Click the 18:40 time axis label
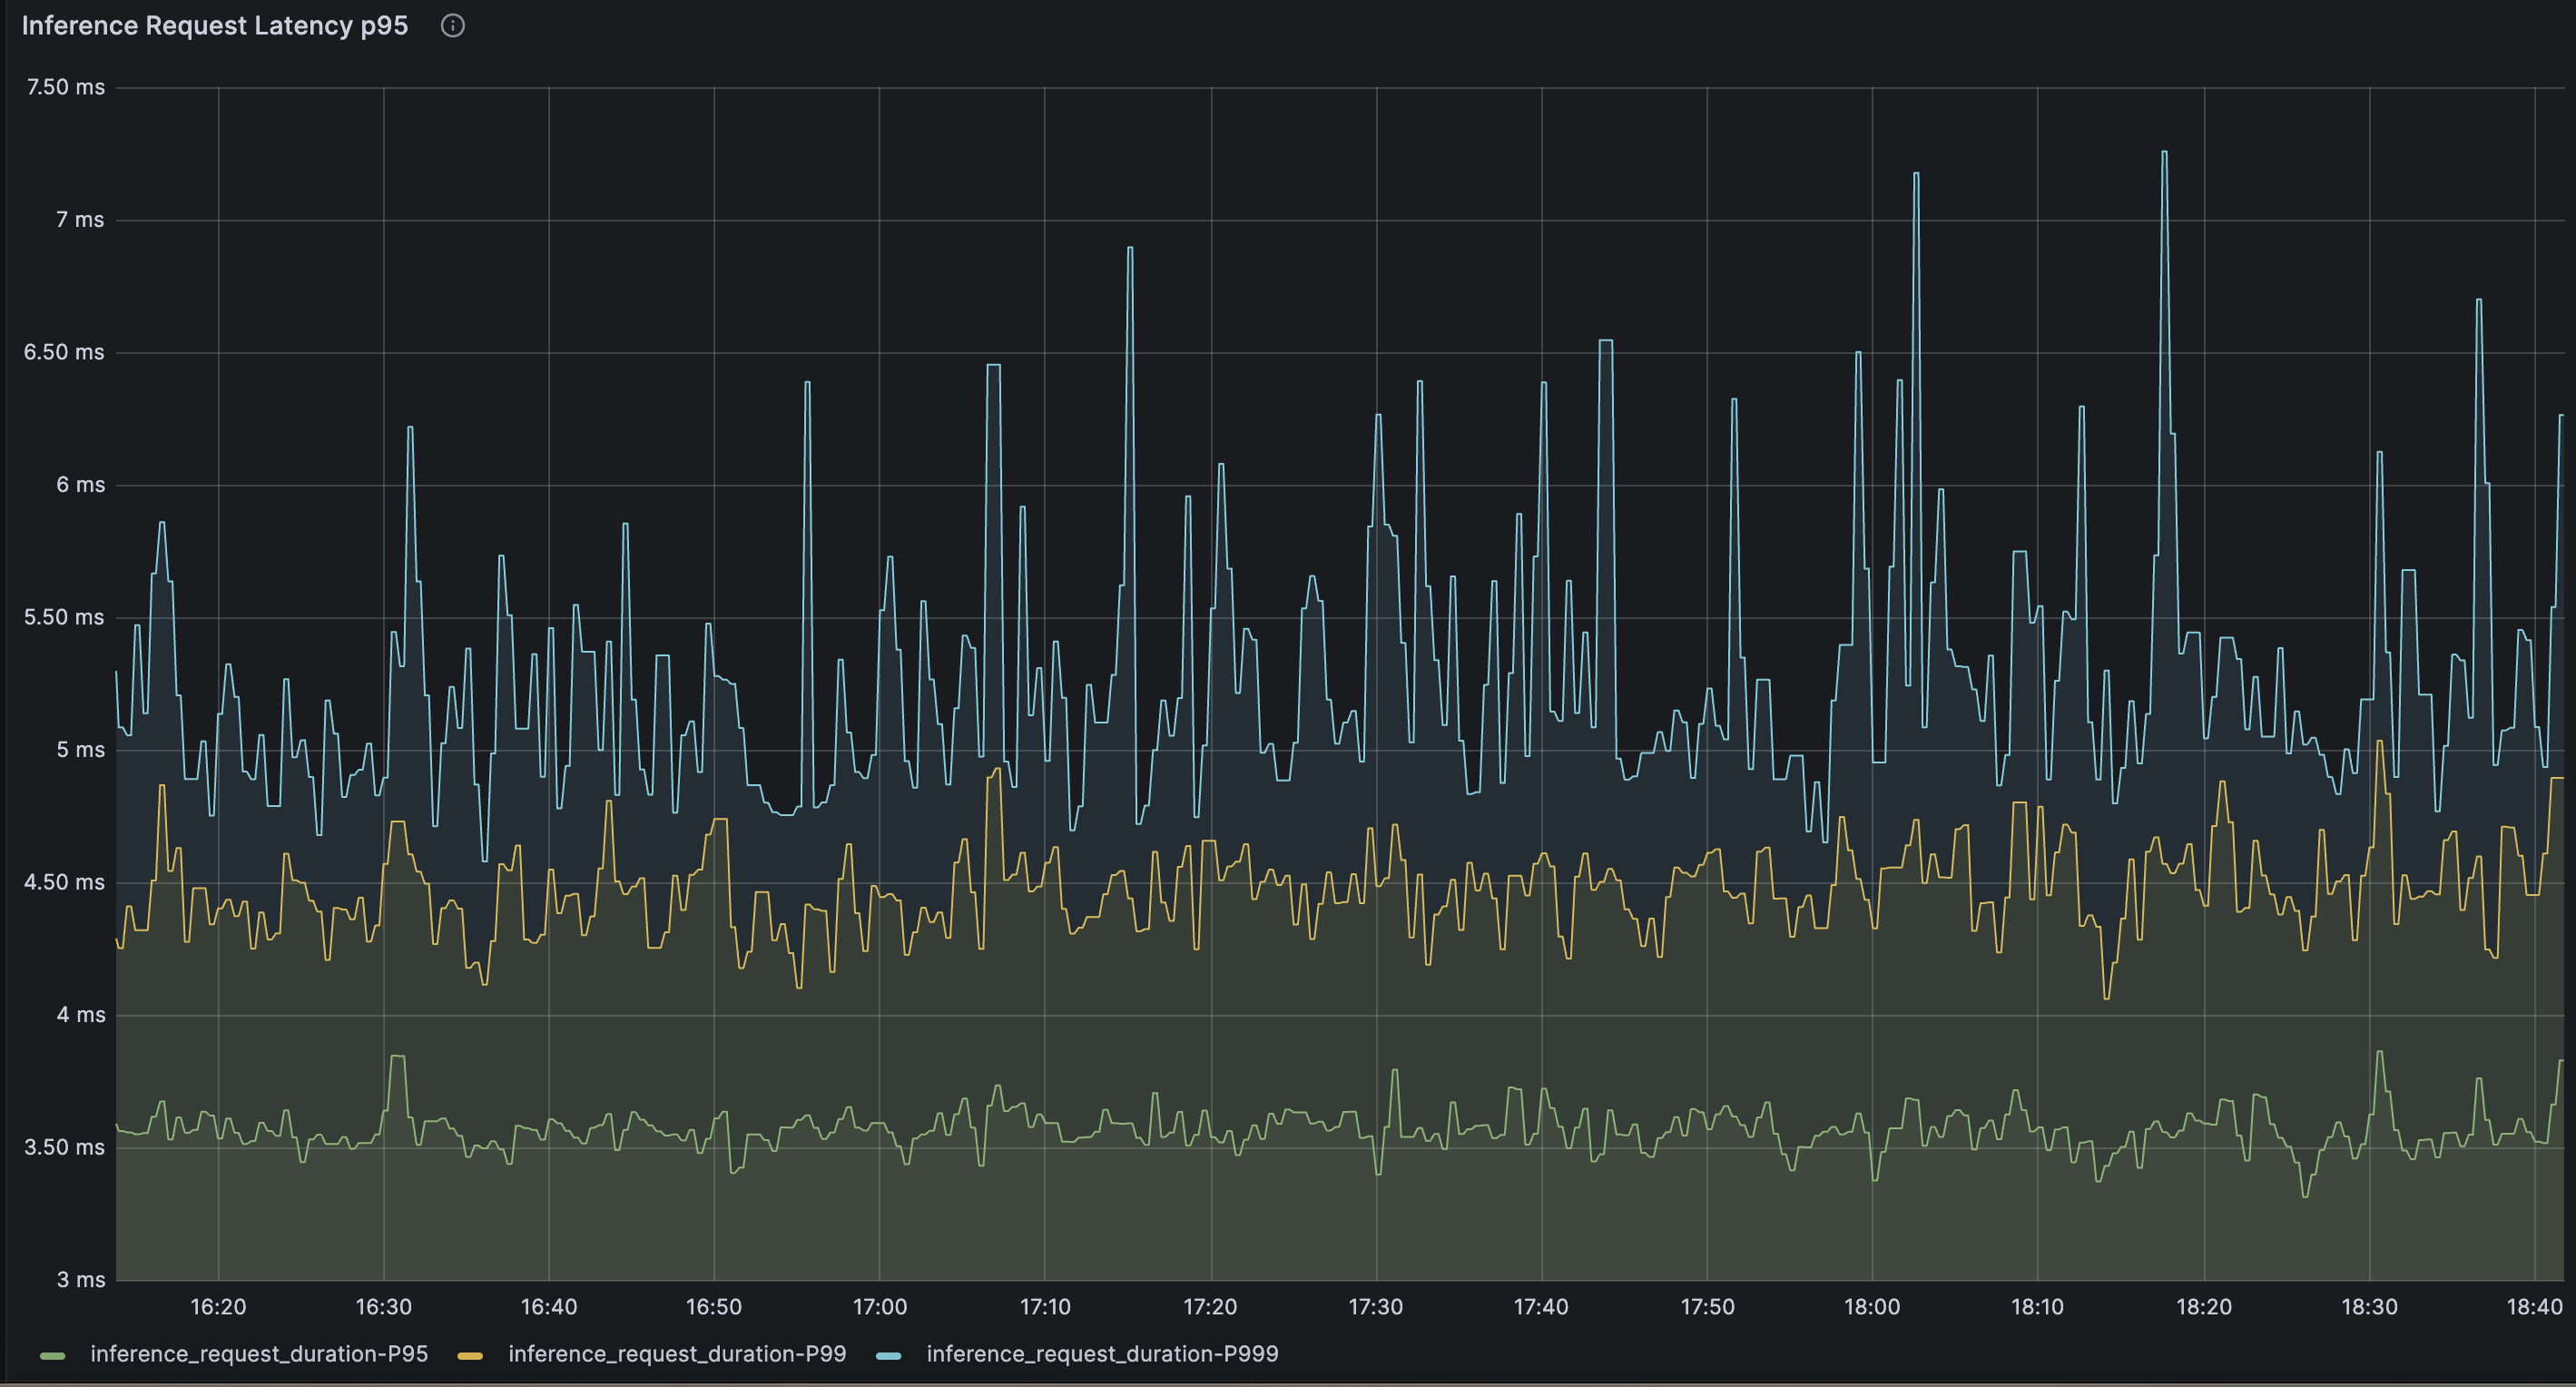 [x=2534, y=1306]
